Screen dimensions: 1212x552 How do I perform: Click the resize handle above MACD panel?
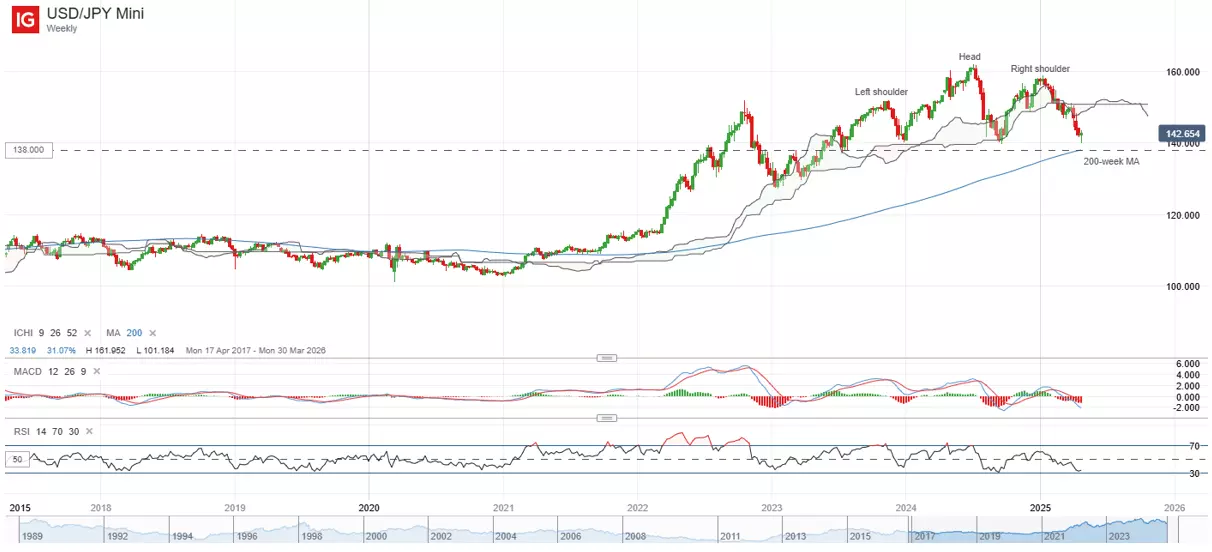tap(606, 357)
